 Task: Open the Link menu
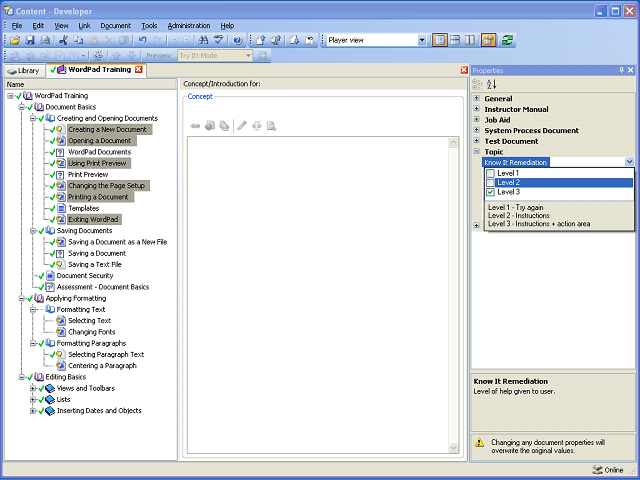[84, 26]
